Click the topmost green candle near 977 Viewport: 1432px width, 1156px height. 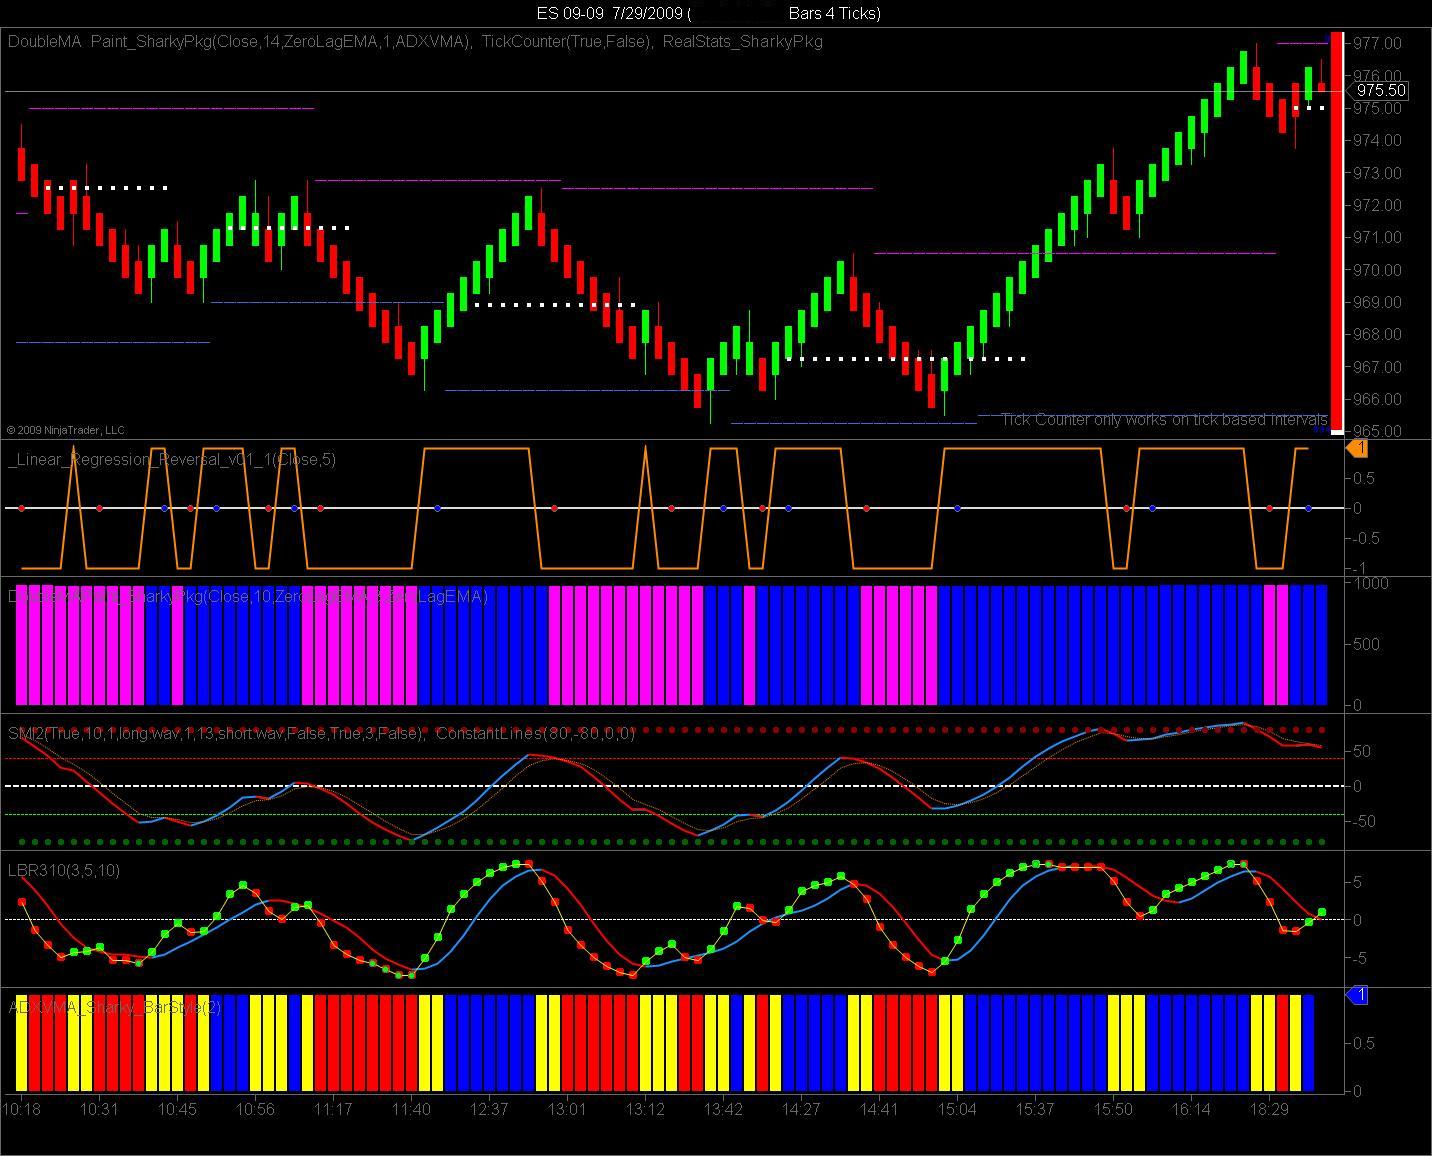1243,67
